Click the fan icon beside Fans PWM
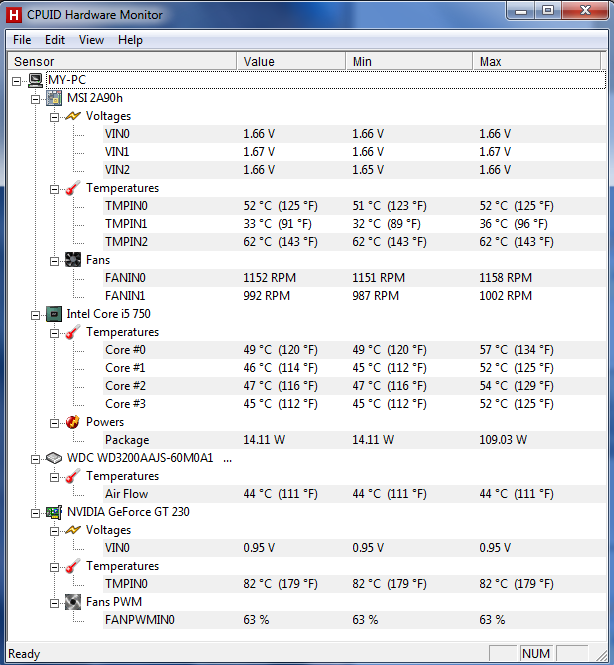This screenshot has height=665, width=614. pyautogui.click(x=73, y=602)
